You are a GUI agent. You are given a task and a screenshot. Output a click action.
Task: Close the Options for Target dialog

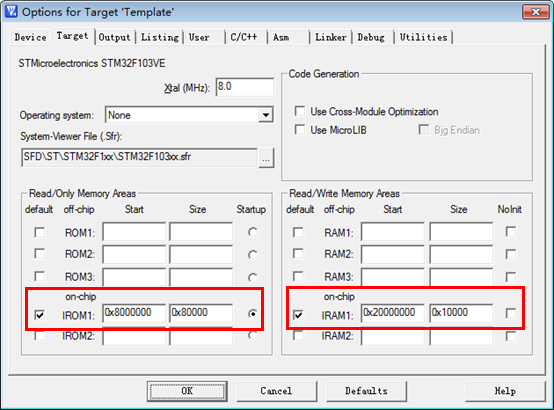pyautogui.click(x=536, y=12)
